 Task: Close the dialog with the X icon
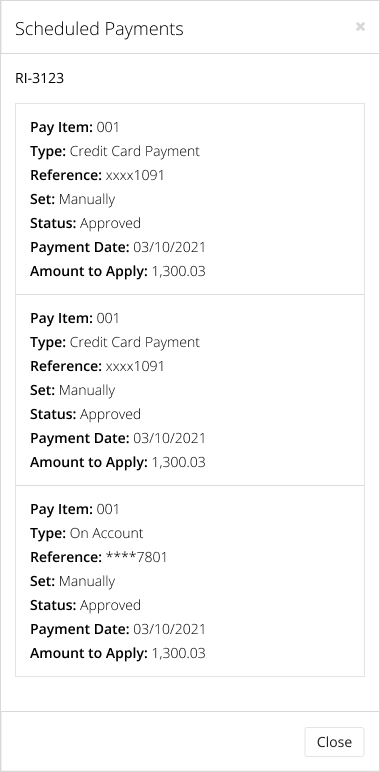(360, 27)
